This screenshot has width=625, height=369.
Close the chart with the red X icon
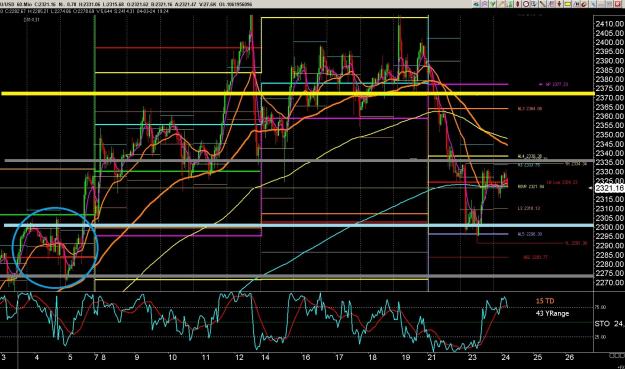617,4
